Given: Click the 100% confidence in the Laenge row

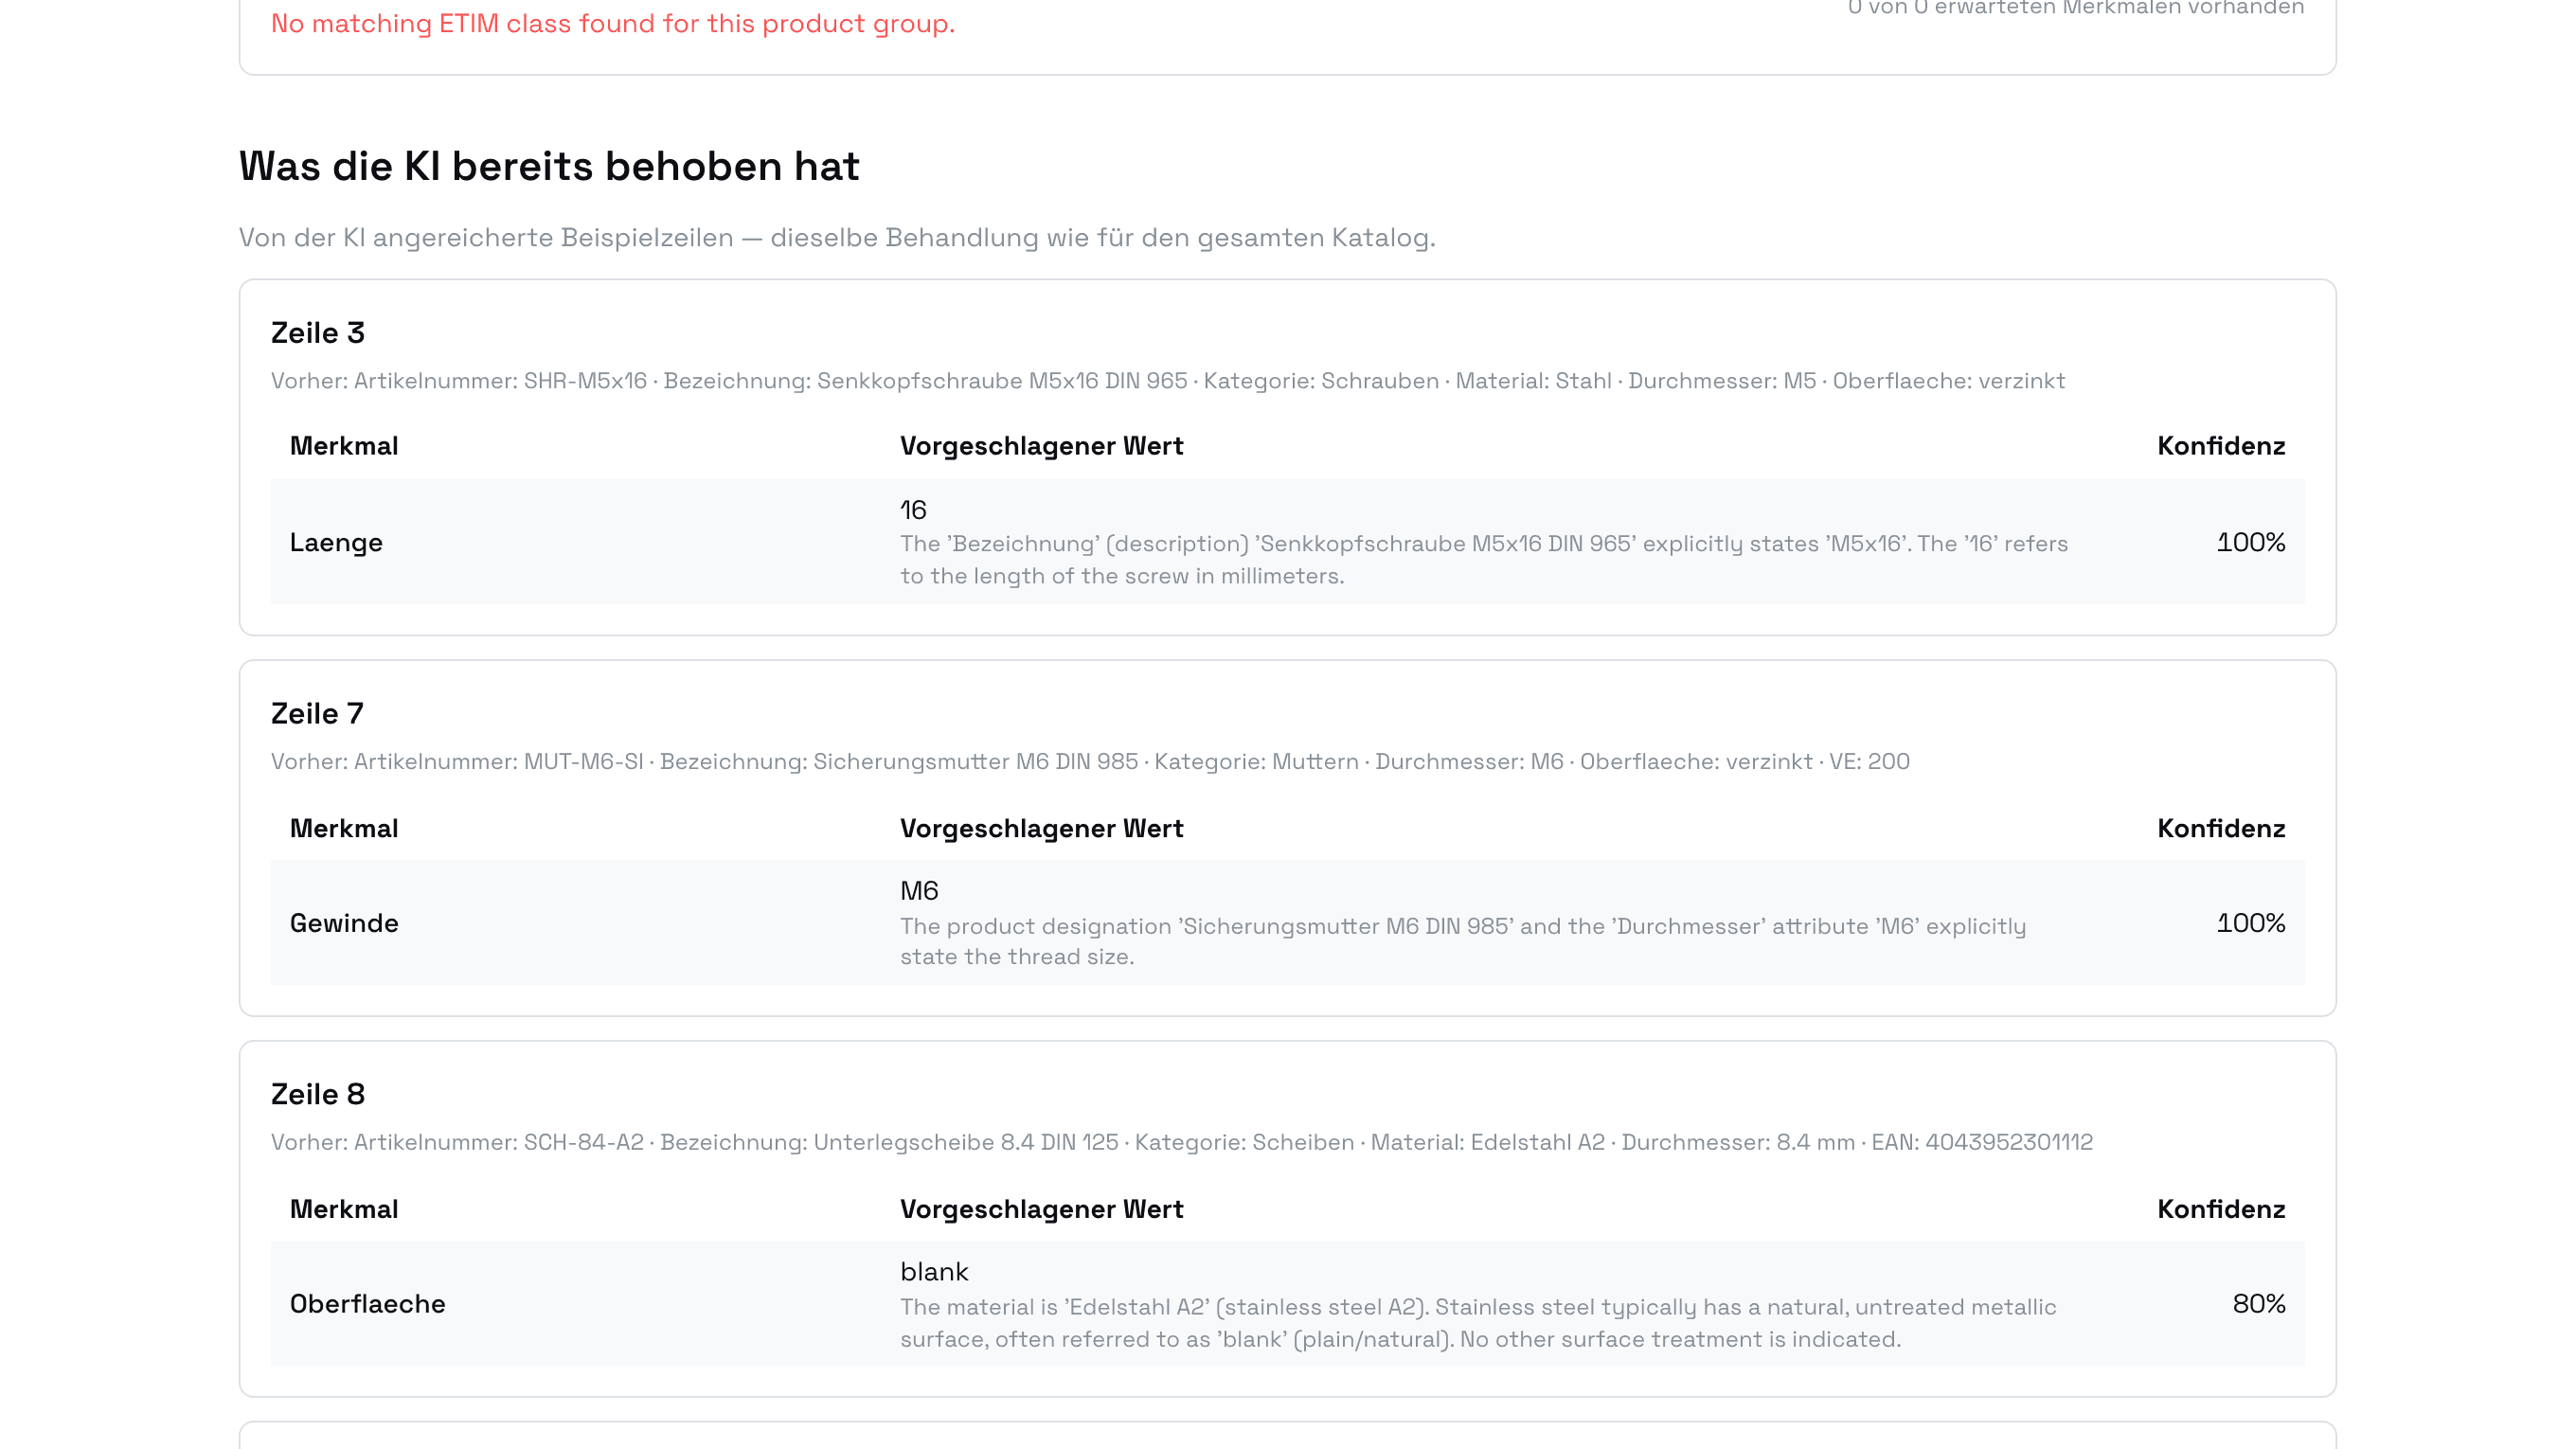Looking at the screenshot, I should tap(2251, 542).
